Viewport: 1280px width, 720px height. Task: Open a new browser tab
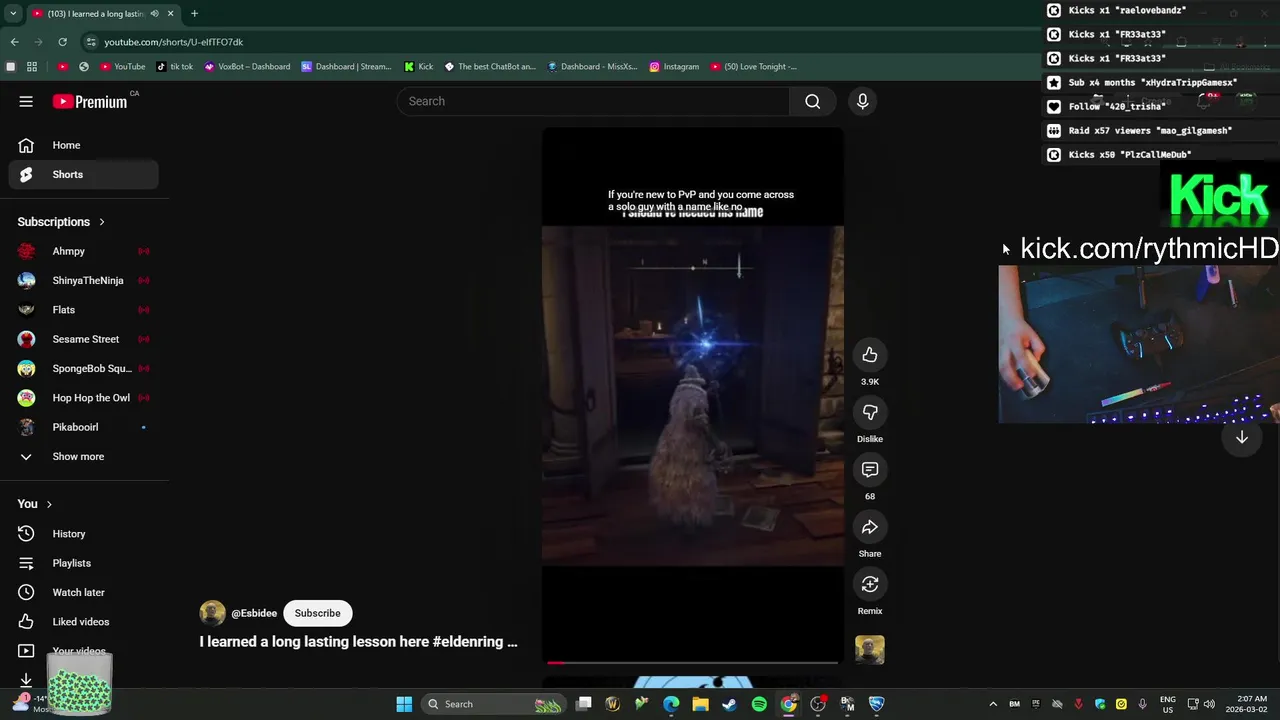click(x=194, y=14)
